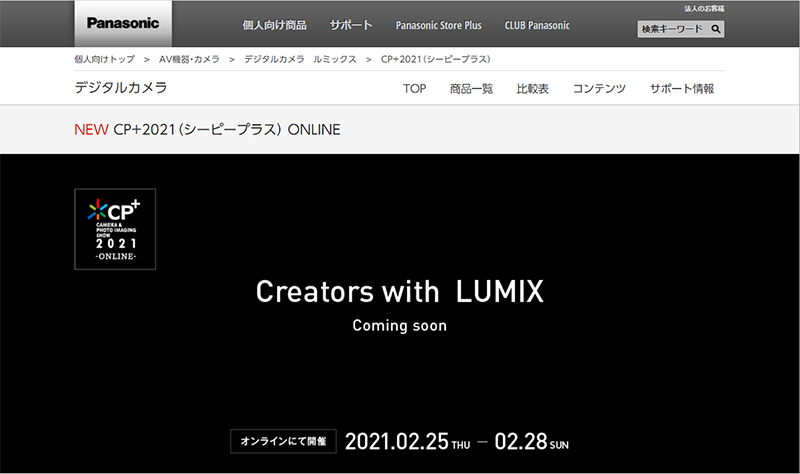Click the Panasonic logo

123,23
